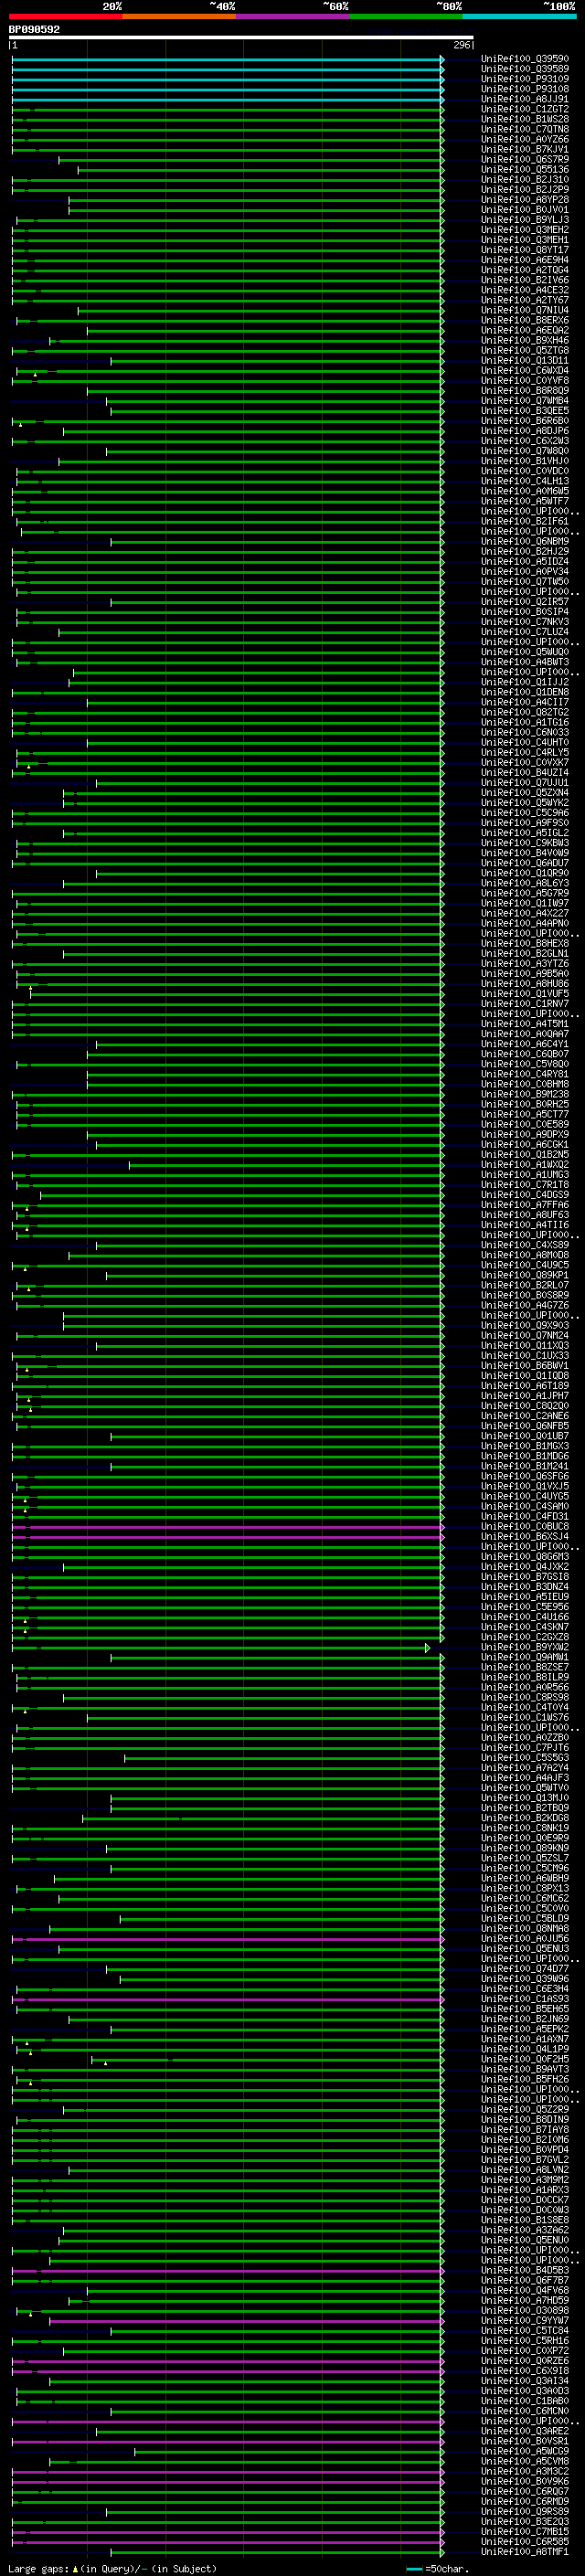The image size is (585, 2576).
Task: Click the yellow gap triangle in the Large gaps legend
Action: coord(75,2568)
